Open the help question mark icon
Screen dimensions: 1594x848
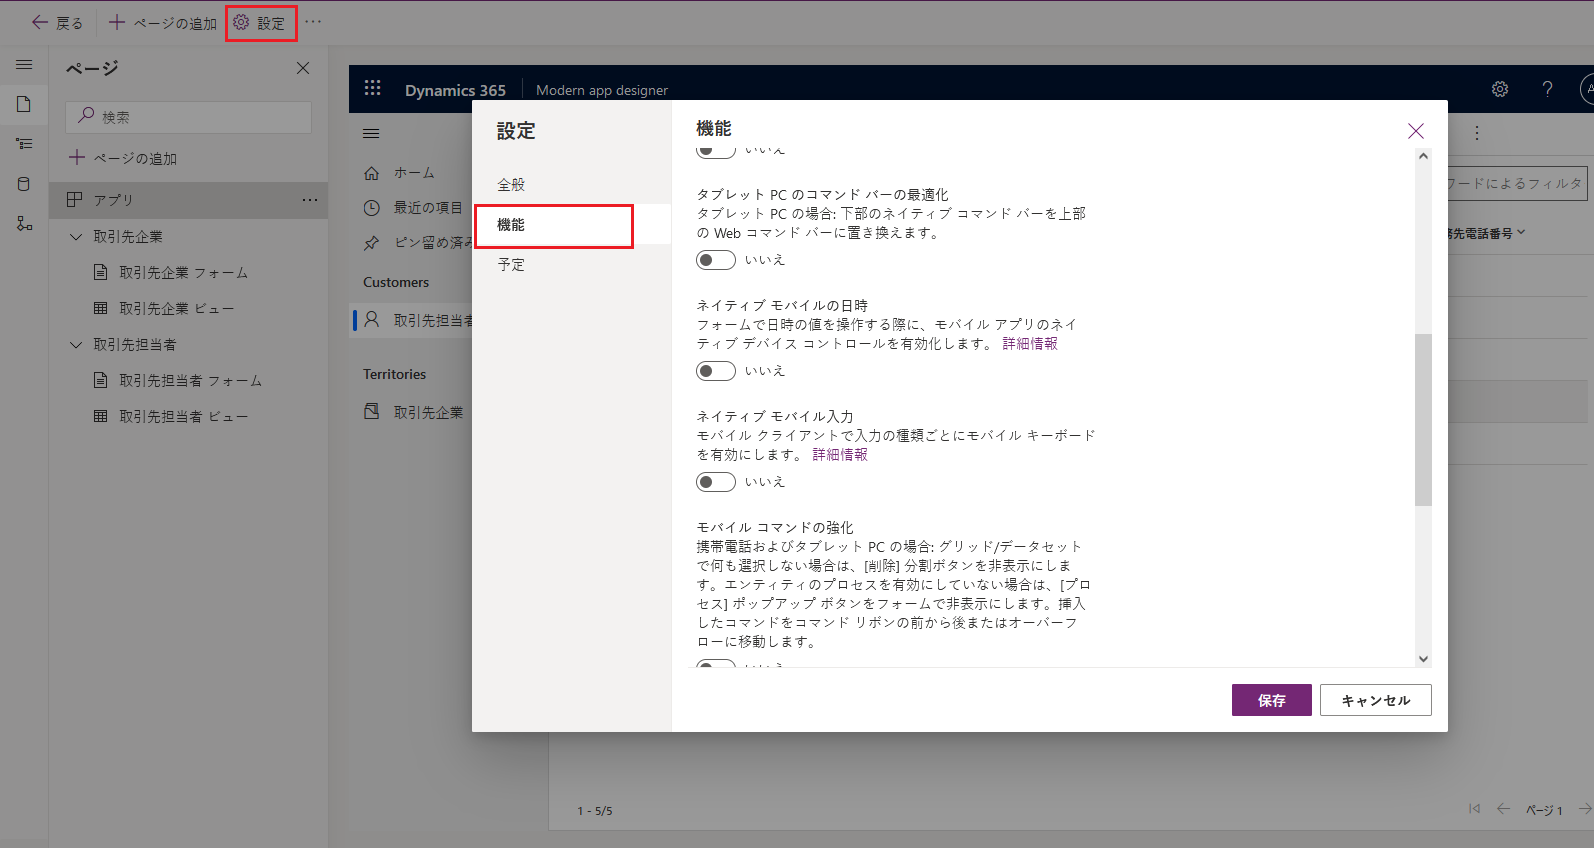(1547, 89)
